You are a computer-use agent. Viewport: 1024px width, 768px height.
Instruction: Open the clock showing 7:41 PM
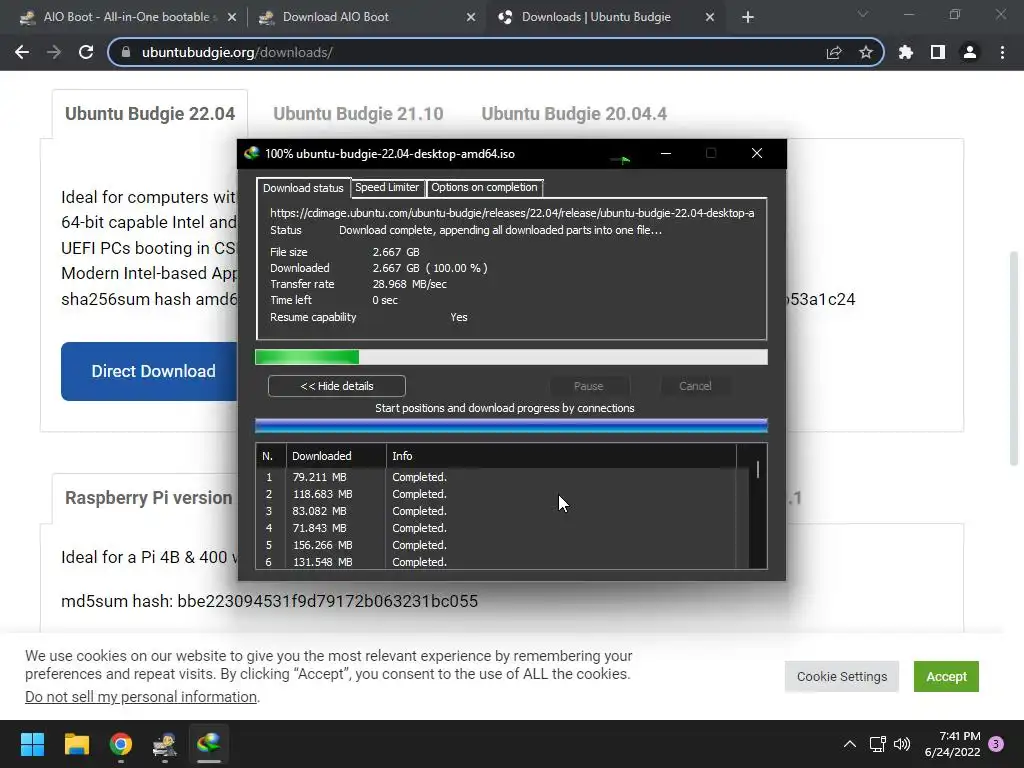coord(953,744)
